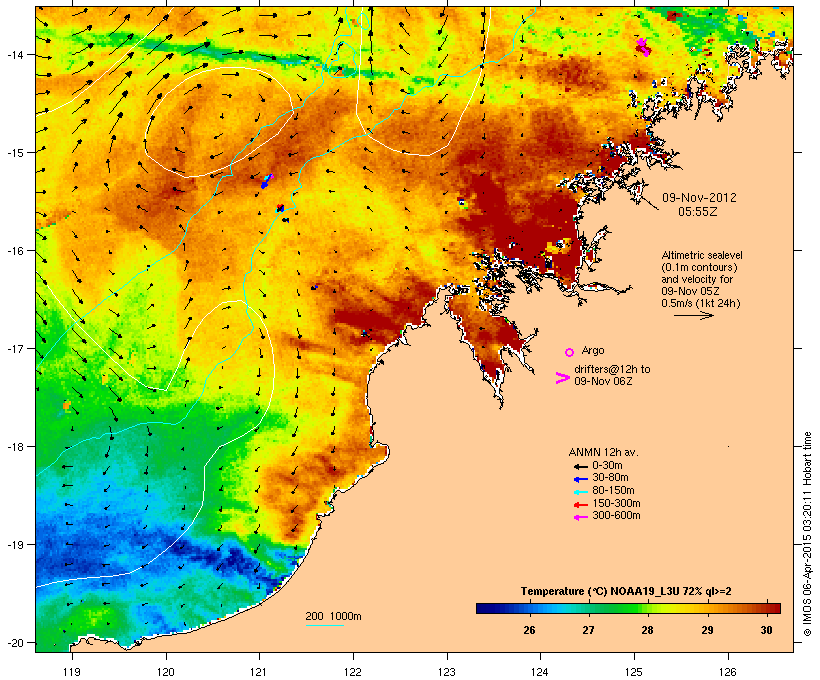
Task: Click the '0-30m' depth label
Action: (607, 466)
